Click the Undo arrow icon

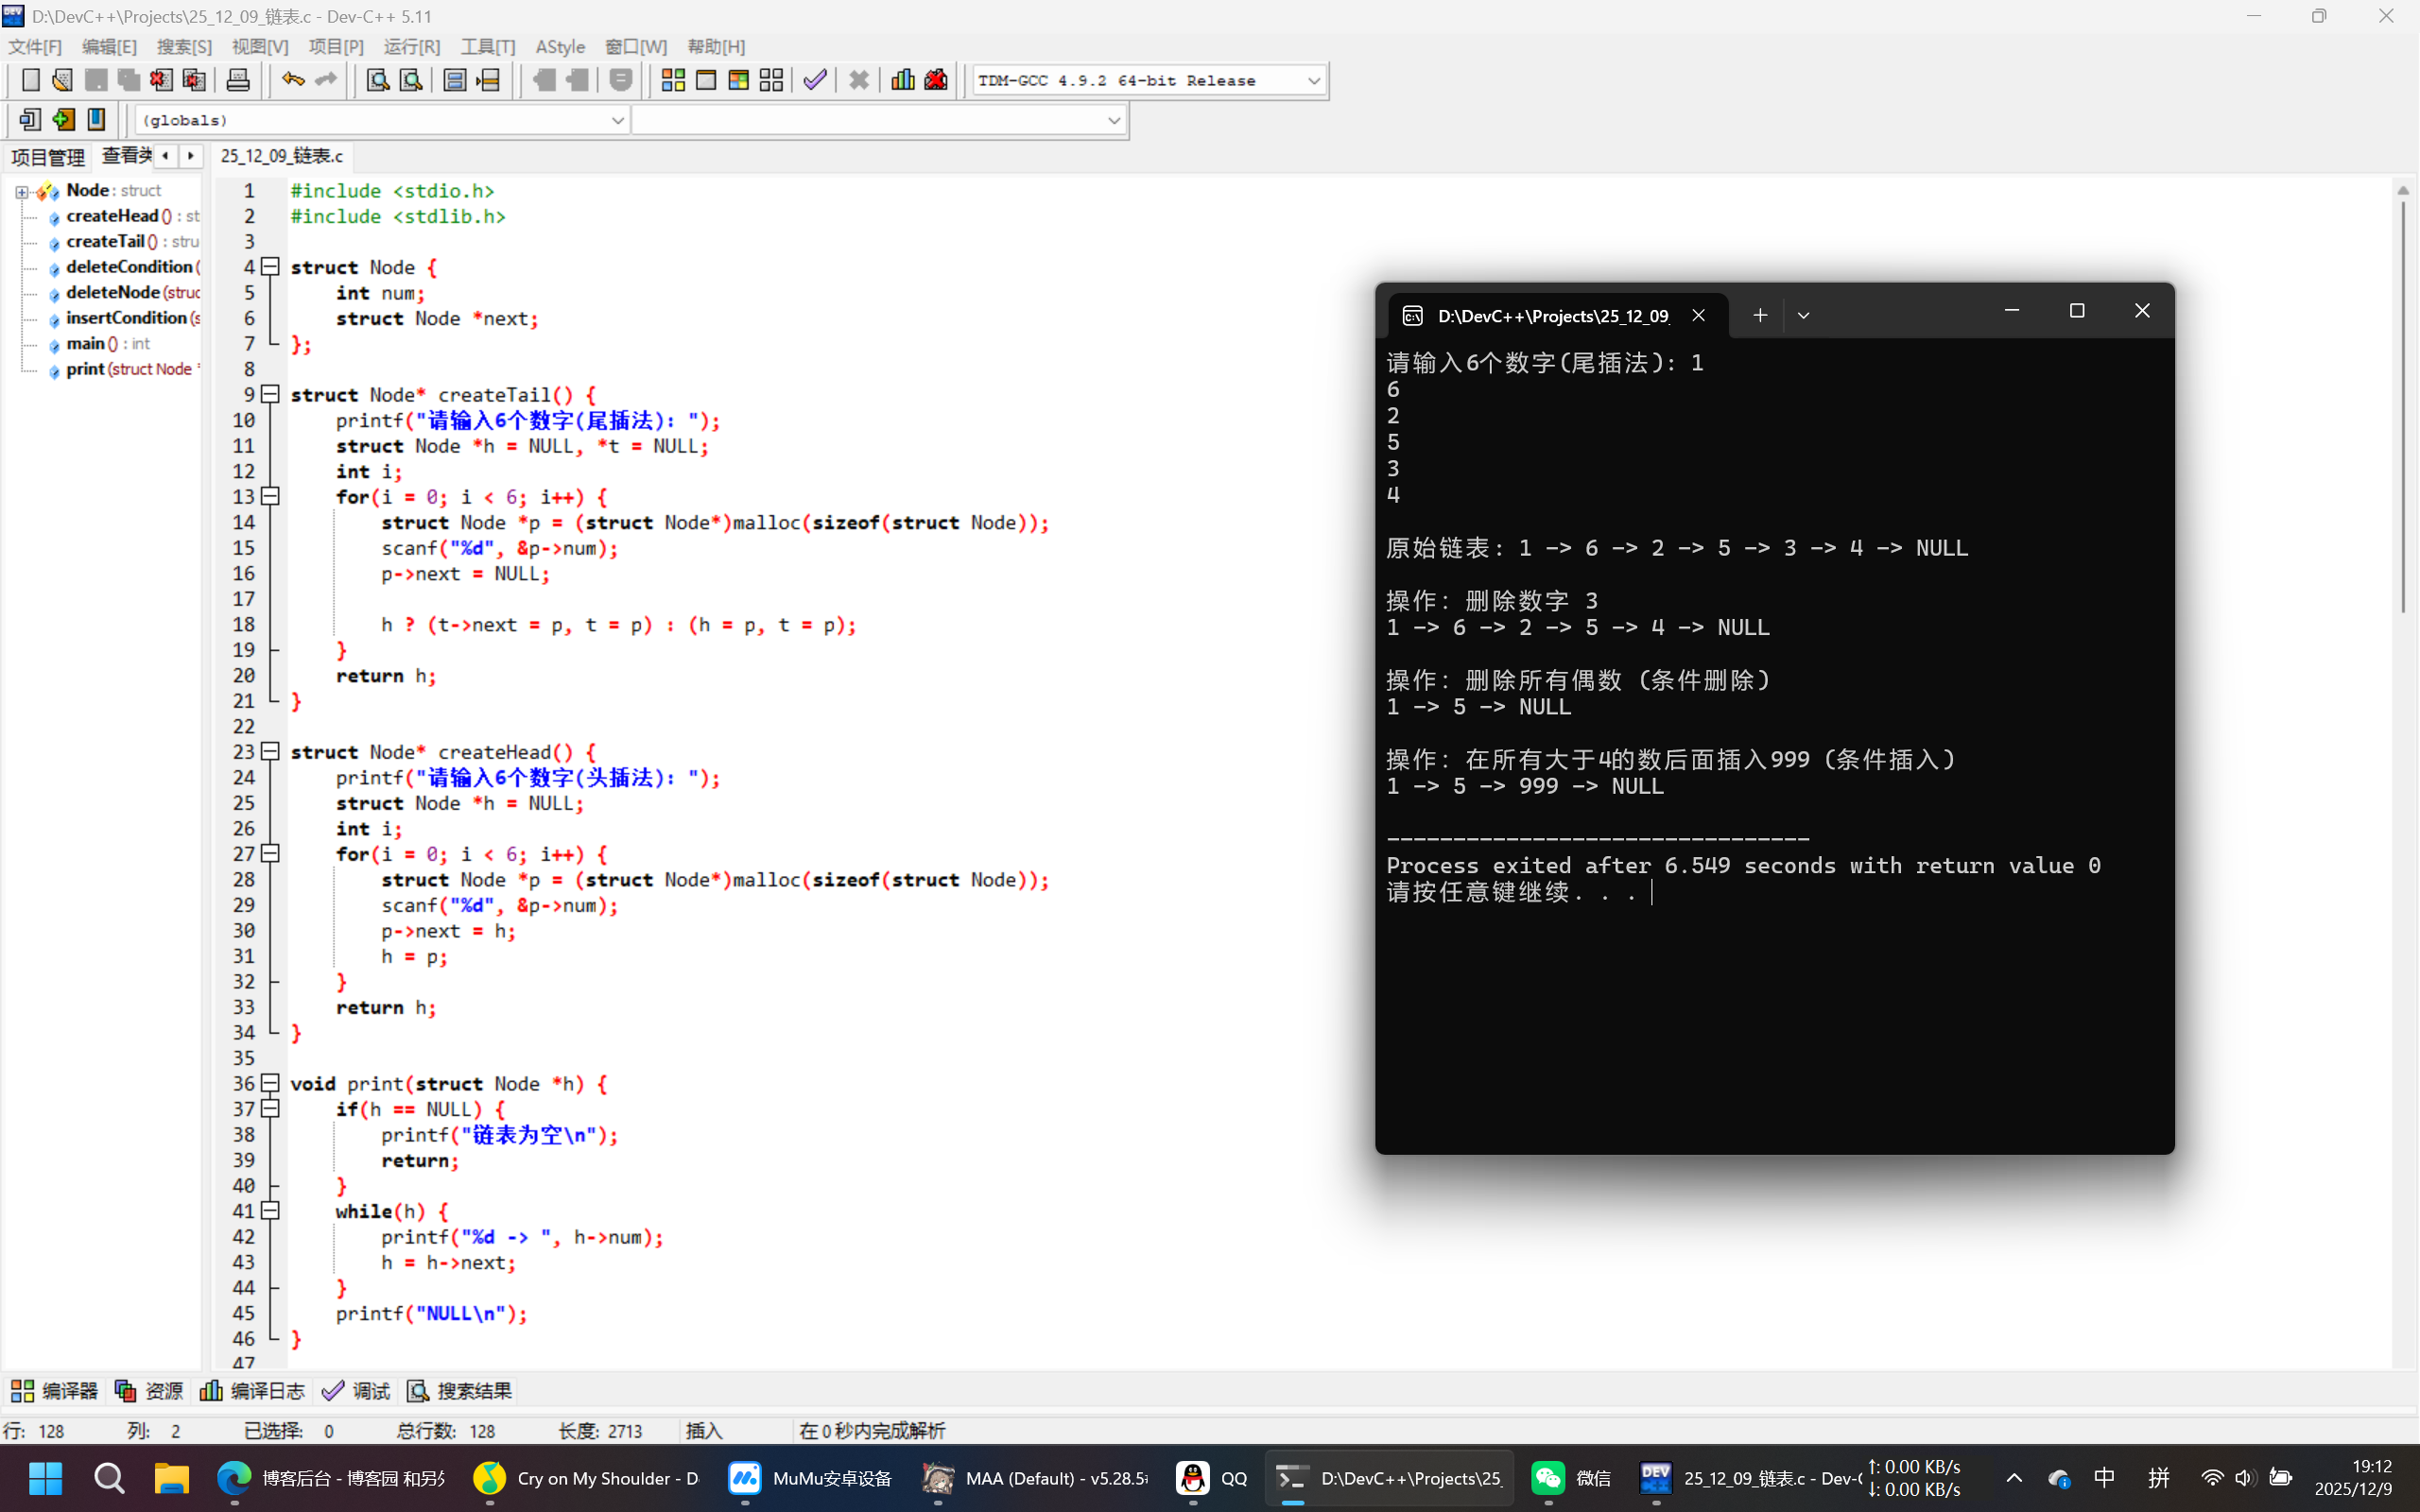coord(292,80)
